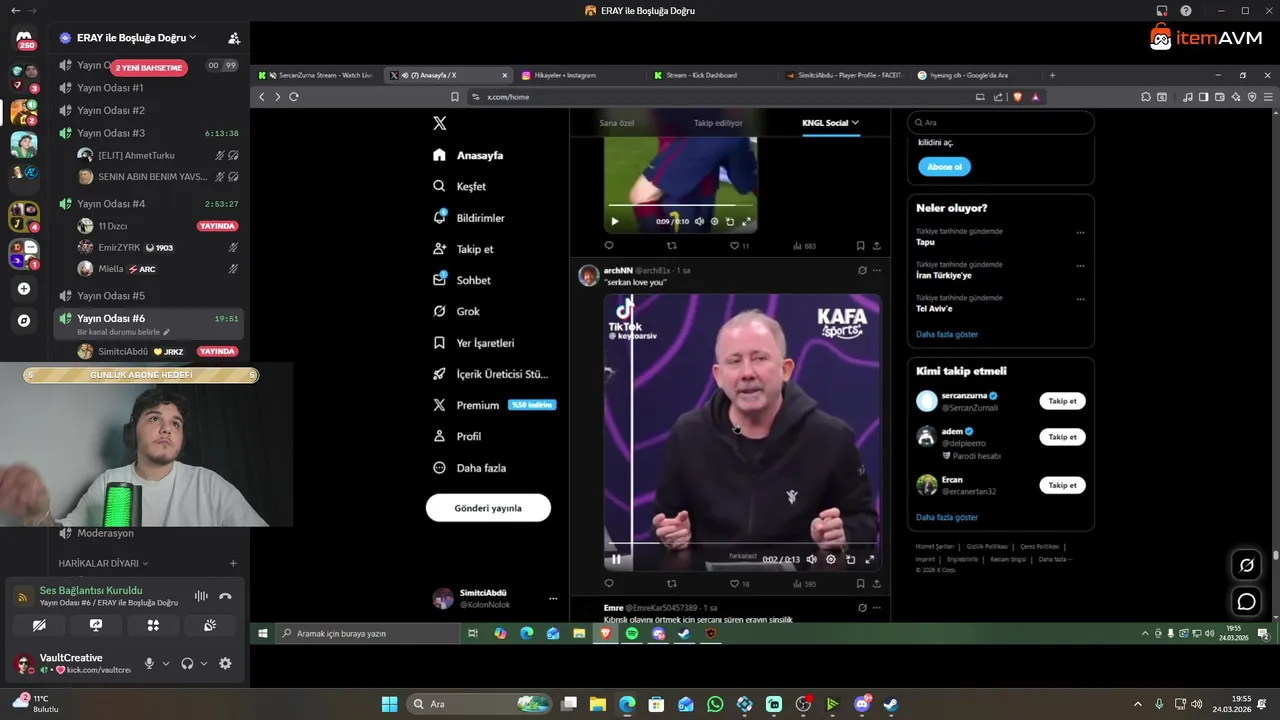
Task: Open microphone input options arrow
Action: tap(166, 663)
